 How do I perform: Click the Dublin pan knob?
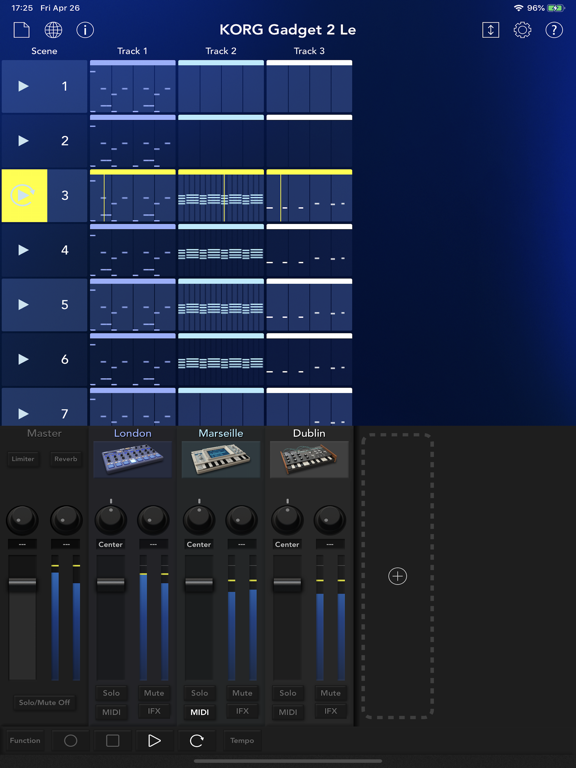point(287,519)
